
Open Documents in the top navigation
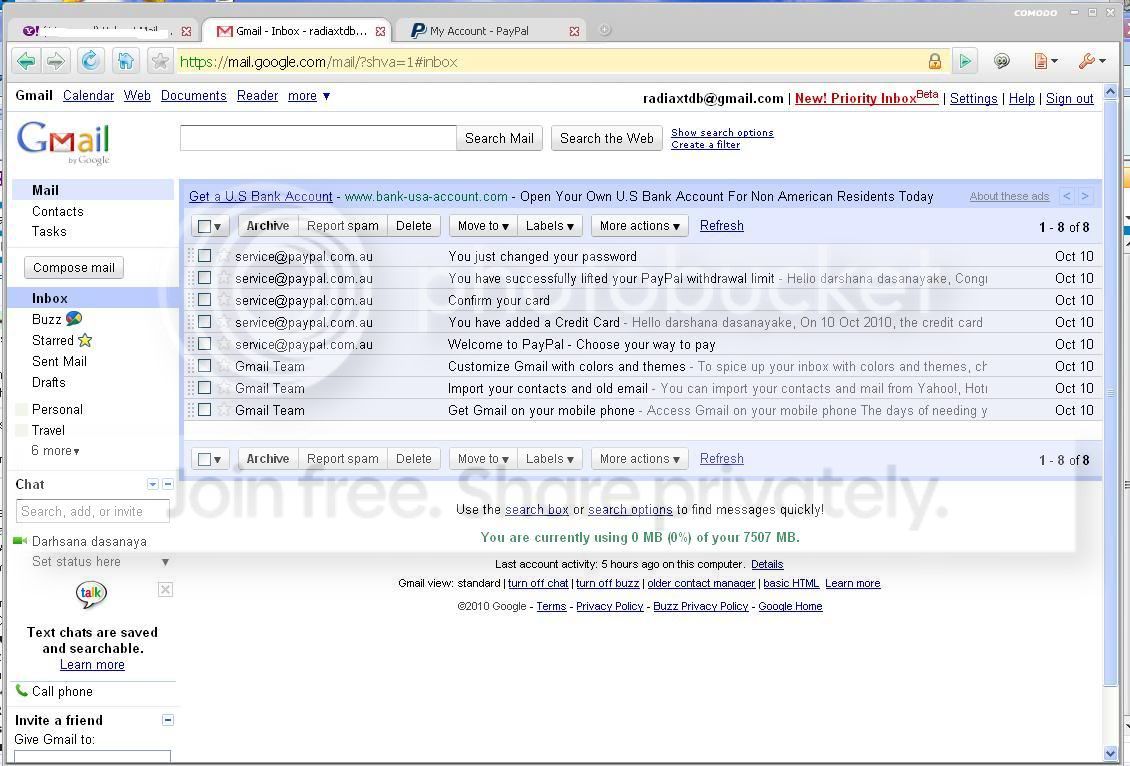point(193,96)
